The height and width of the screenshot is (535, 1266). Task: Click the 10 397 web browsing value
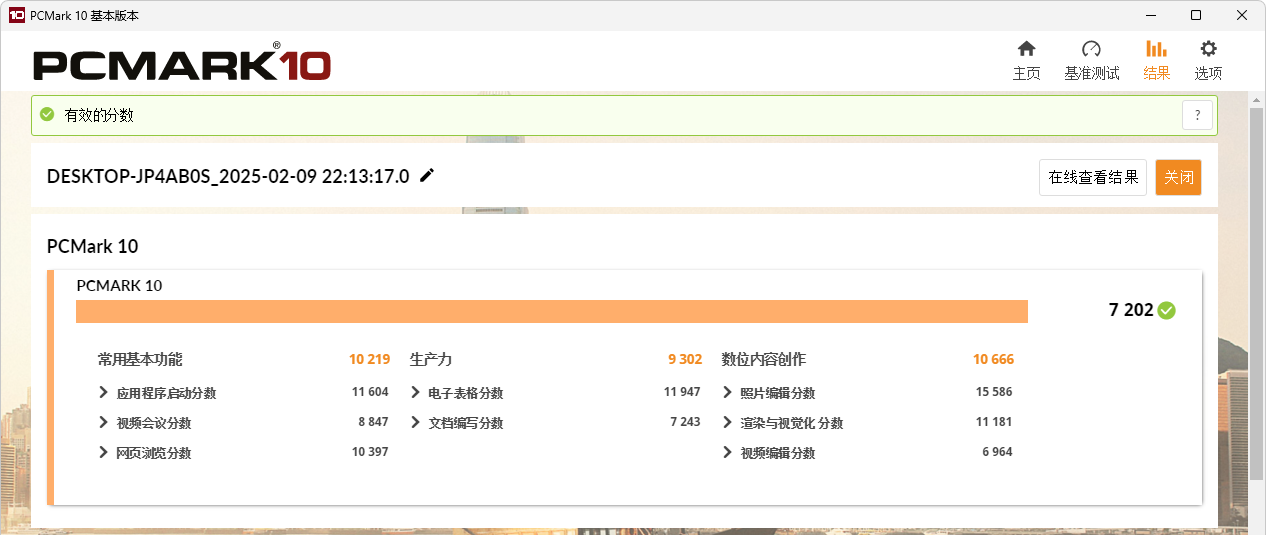point(370,452)
